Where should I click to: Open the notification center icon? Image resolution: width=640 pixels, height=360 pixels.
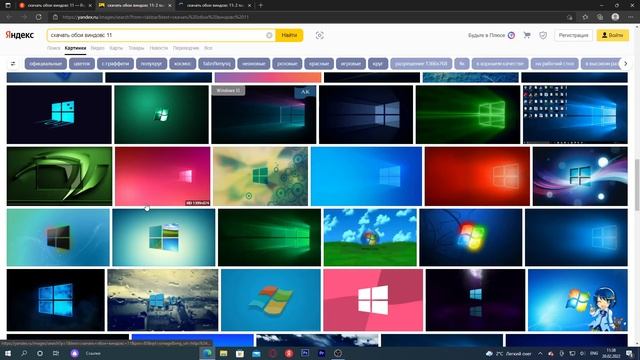(x=630, y=353)
